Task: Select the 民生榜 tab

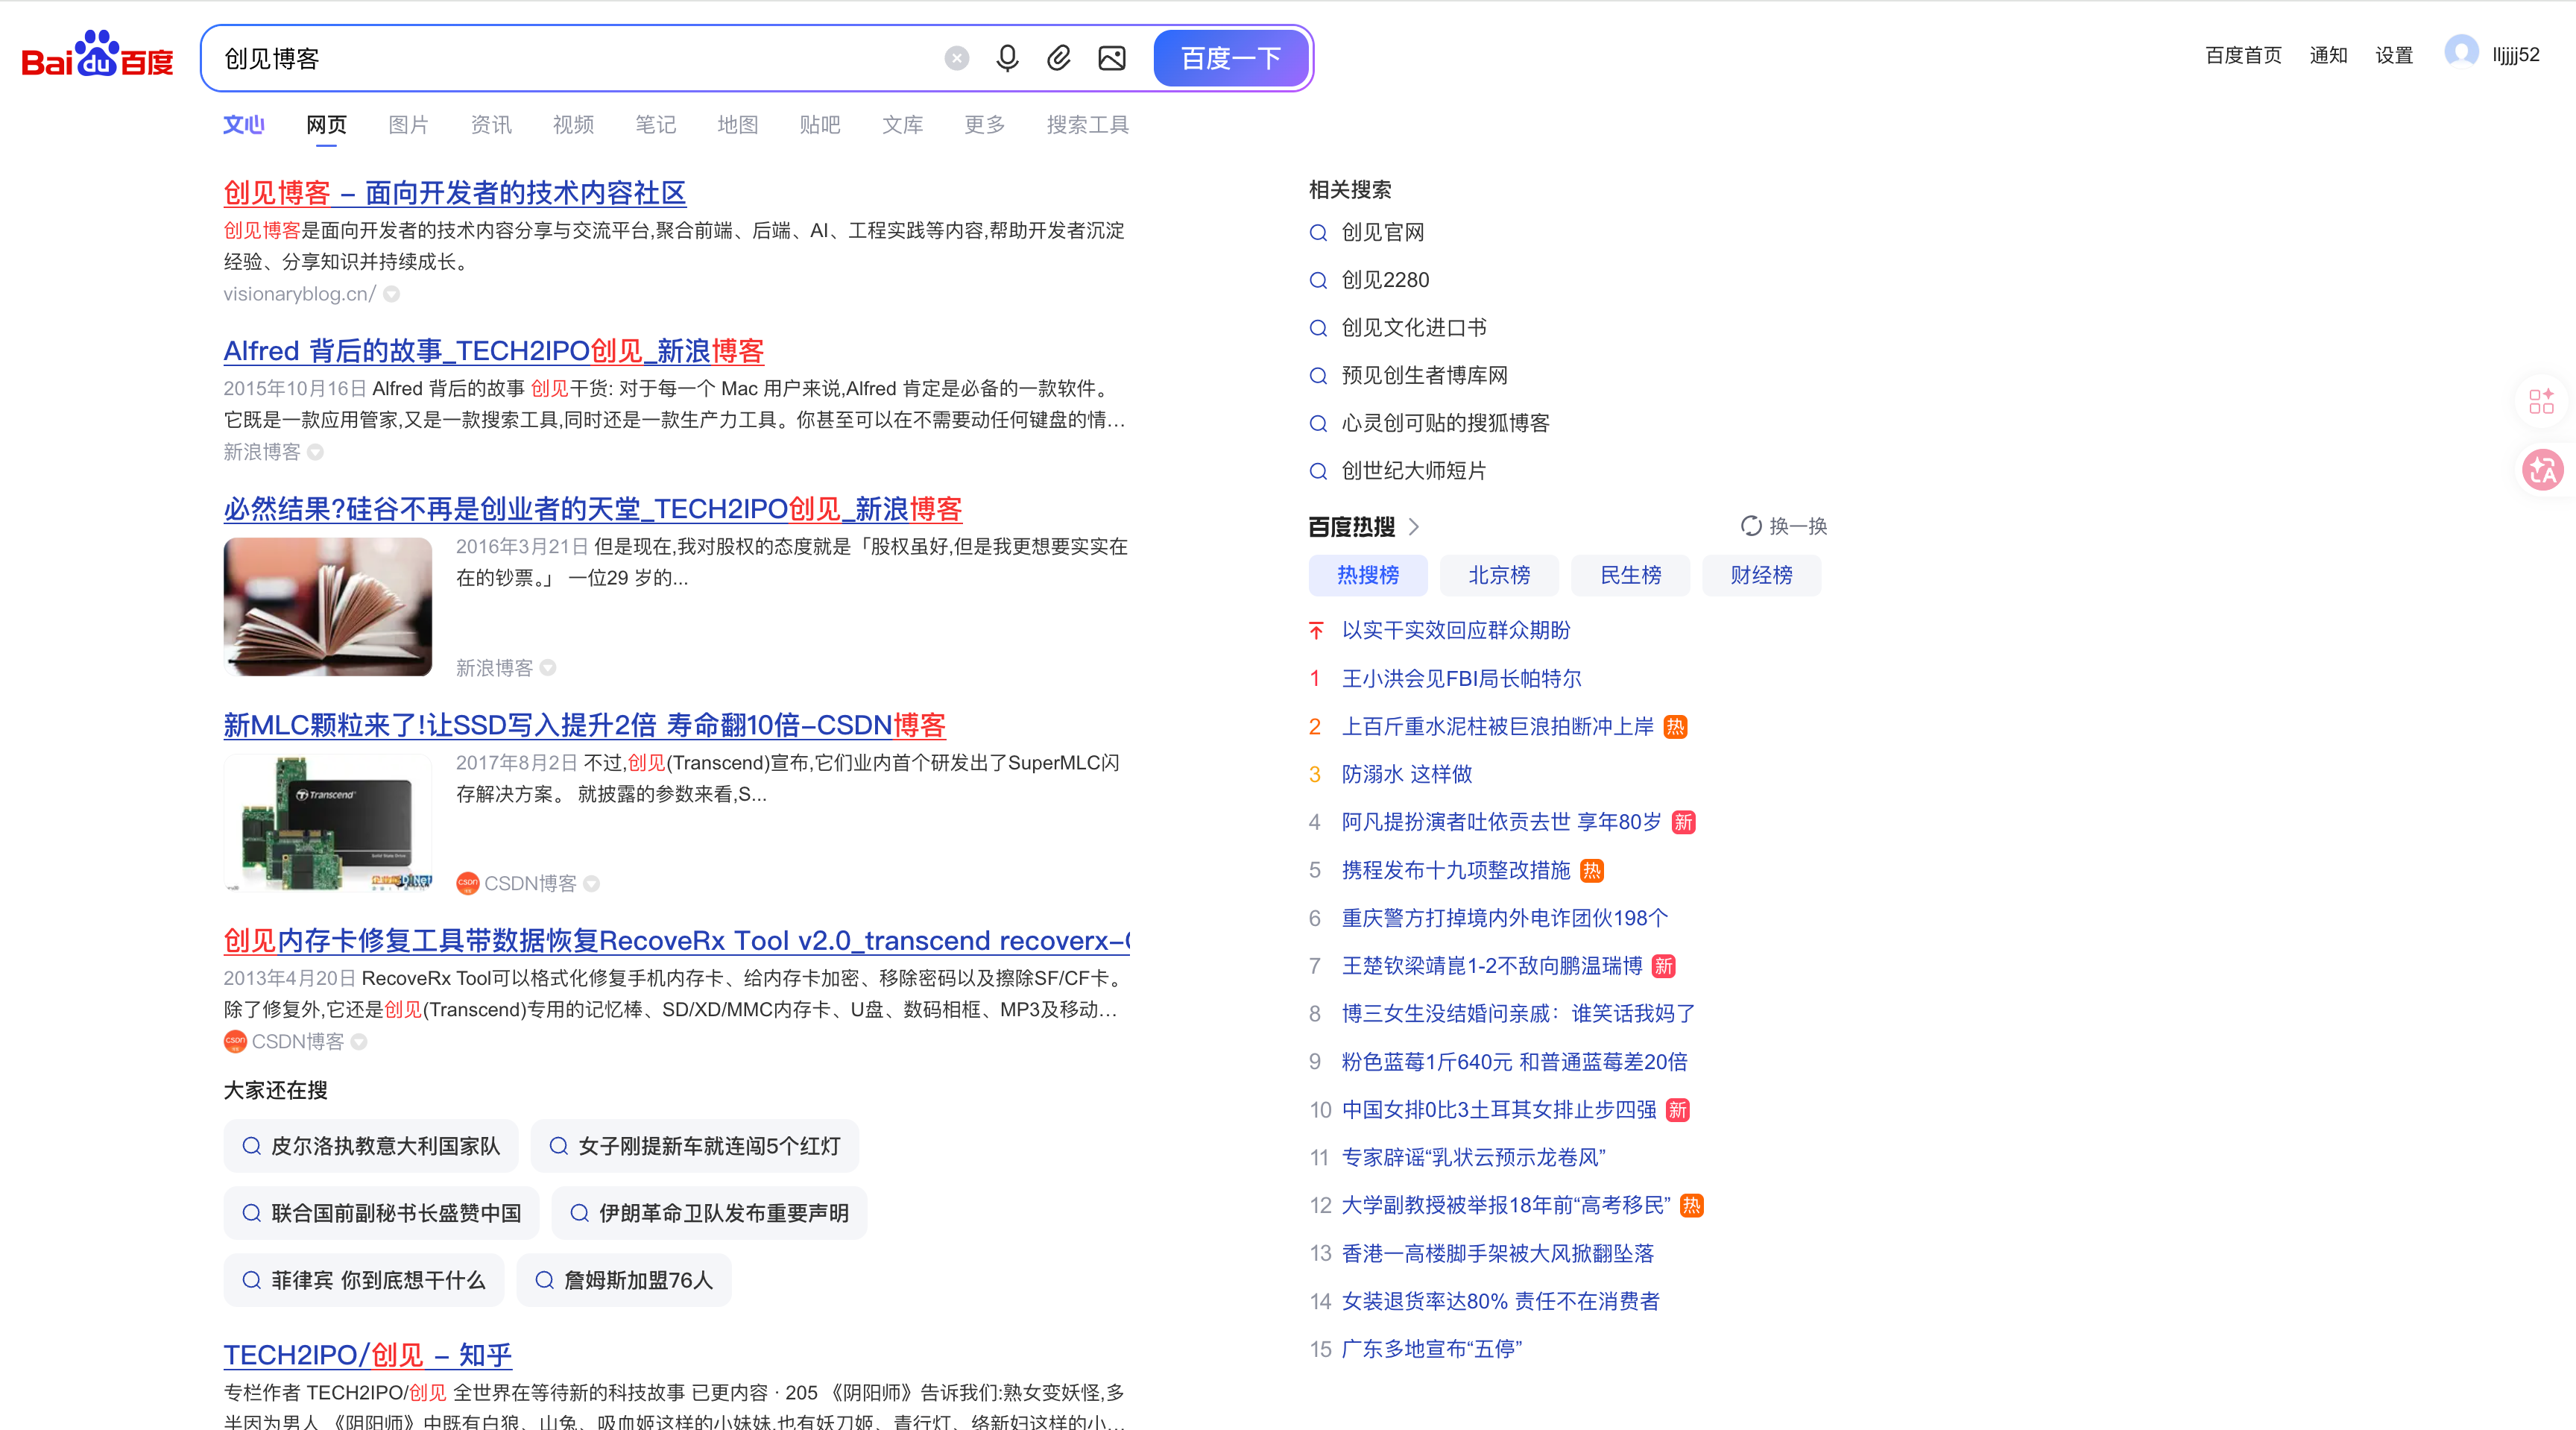Action: point(1630,575)
